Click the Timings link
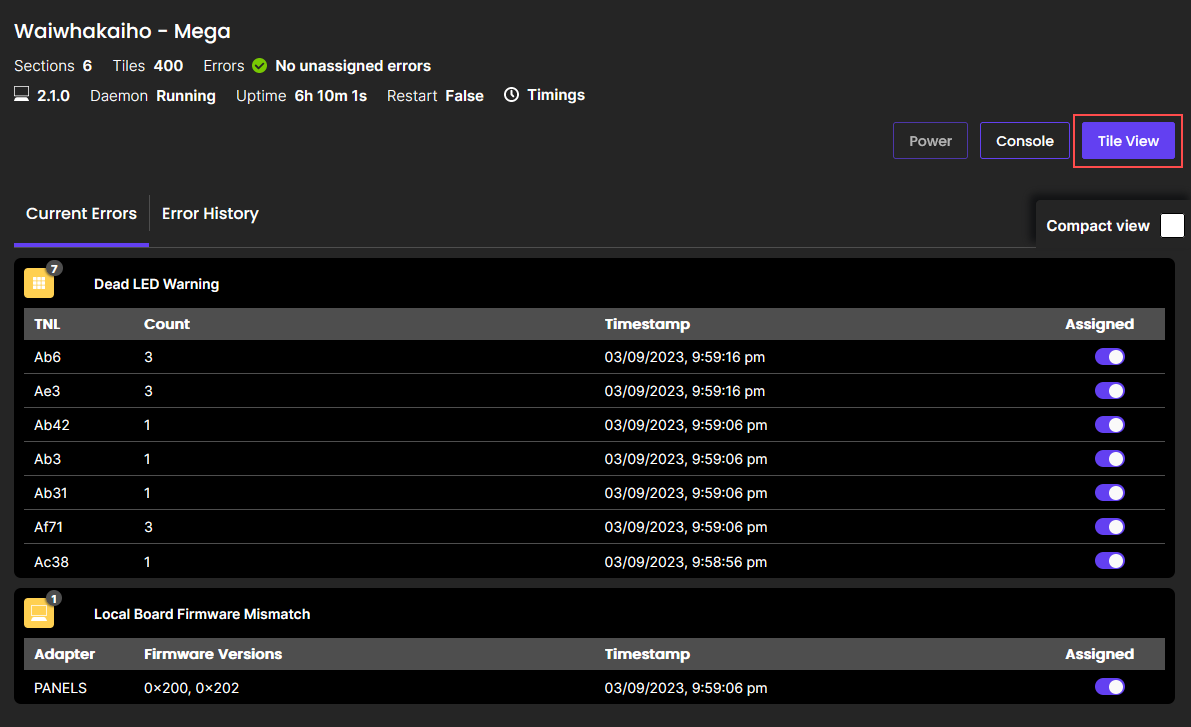The image size is (1191, 727). click(555, 95)
